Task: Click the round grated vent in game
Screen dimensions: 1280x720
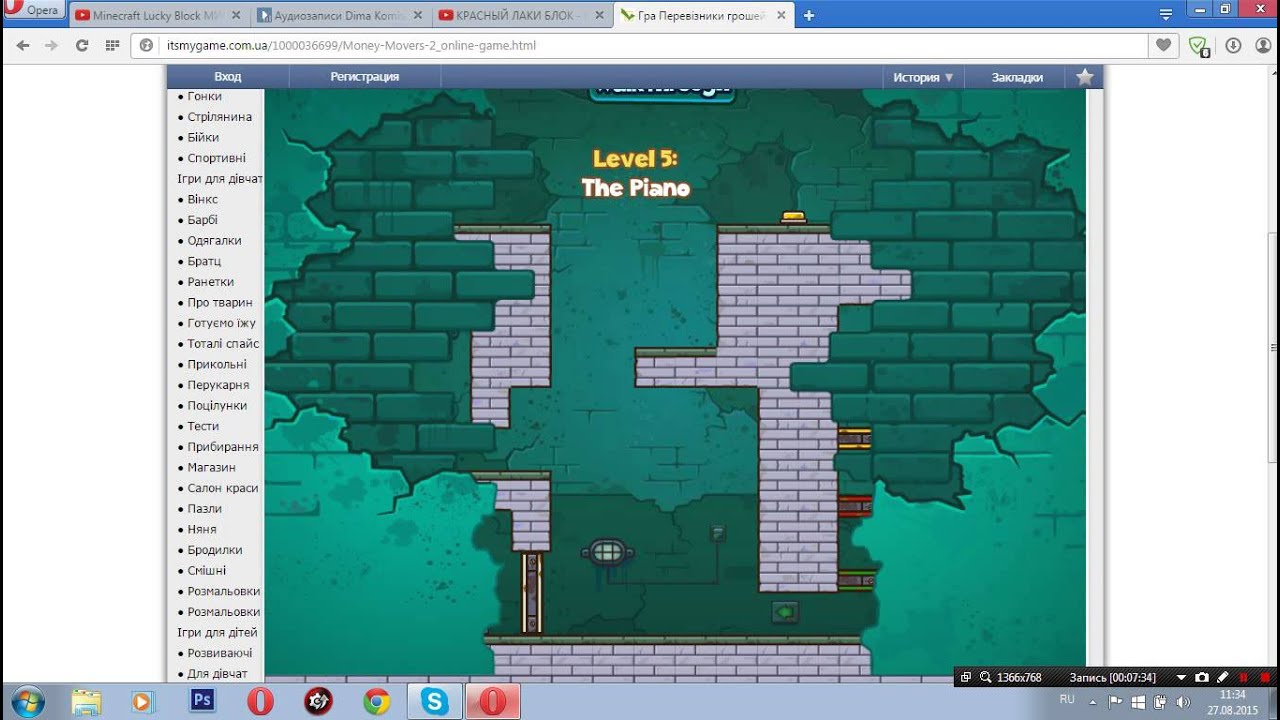Action: point(608,551)
